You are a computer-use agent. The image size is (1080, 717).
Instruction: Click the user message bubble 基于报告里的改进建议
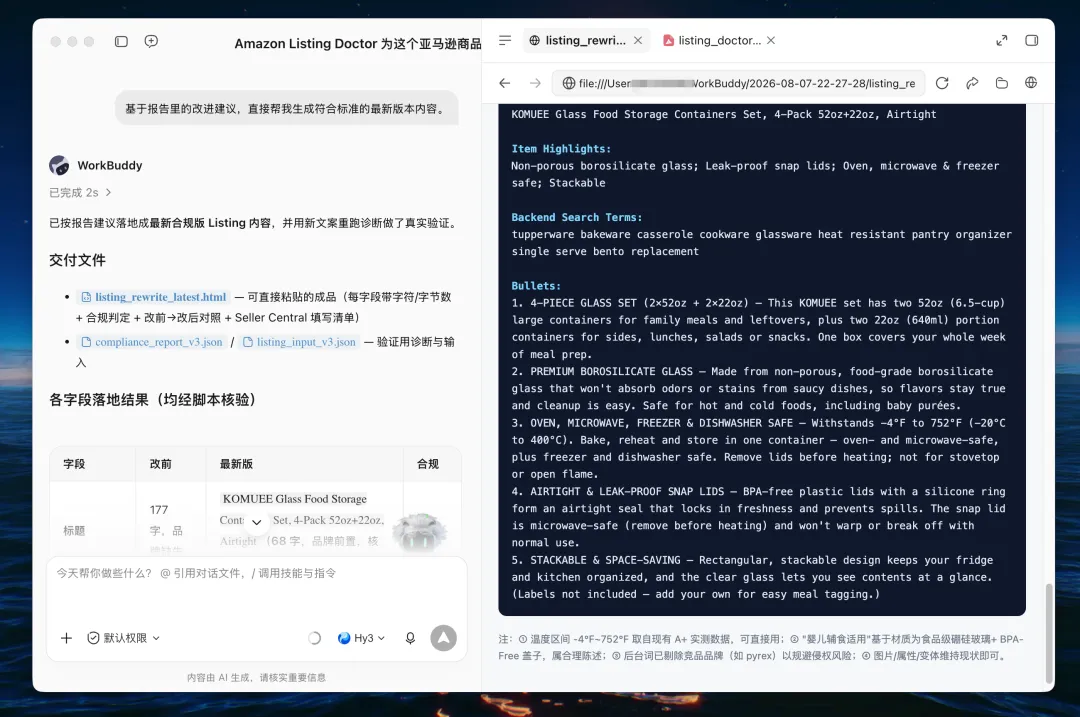point(287,109)
